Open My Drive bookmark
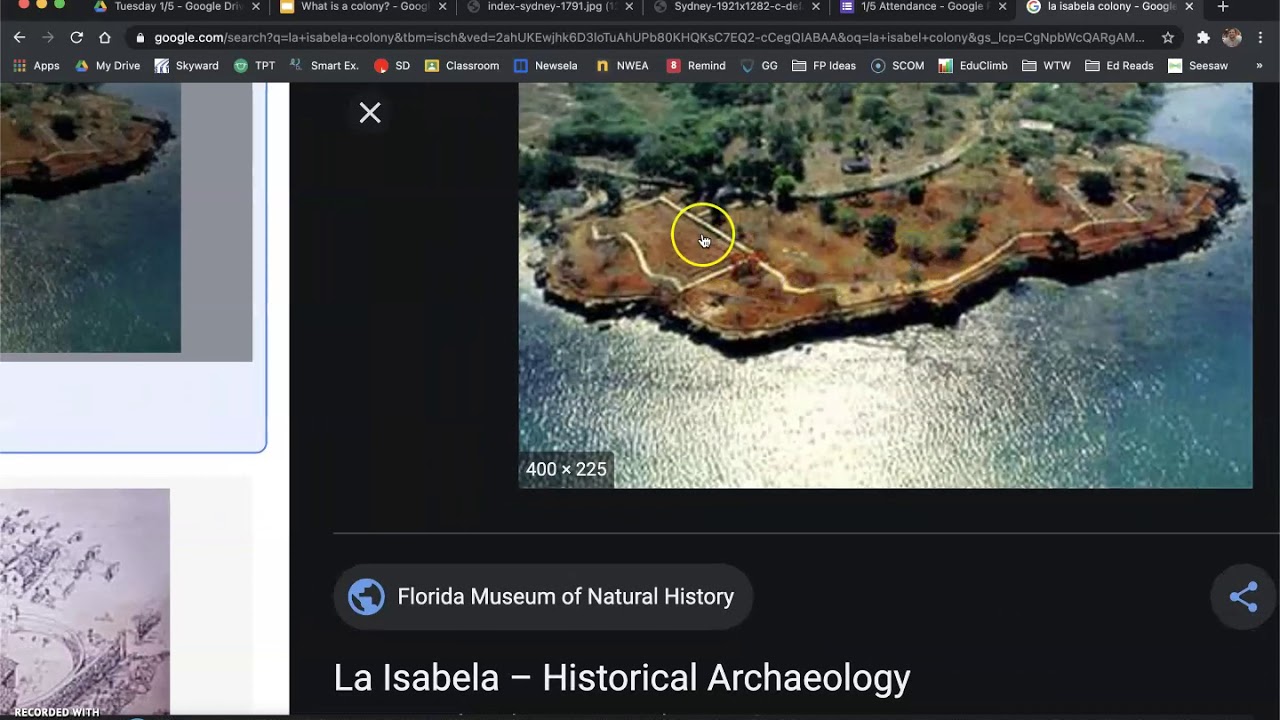1280x720 pixels. (108, 66)
